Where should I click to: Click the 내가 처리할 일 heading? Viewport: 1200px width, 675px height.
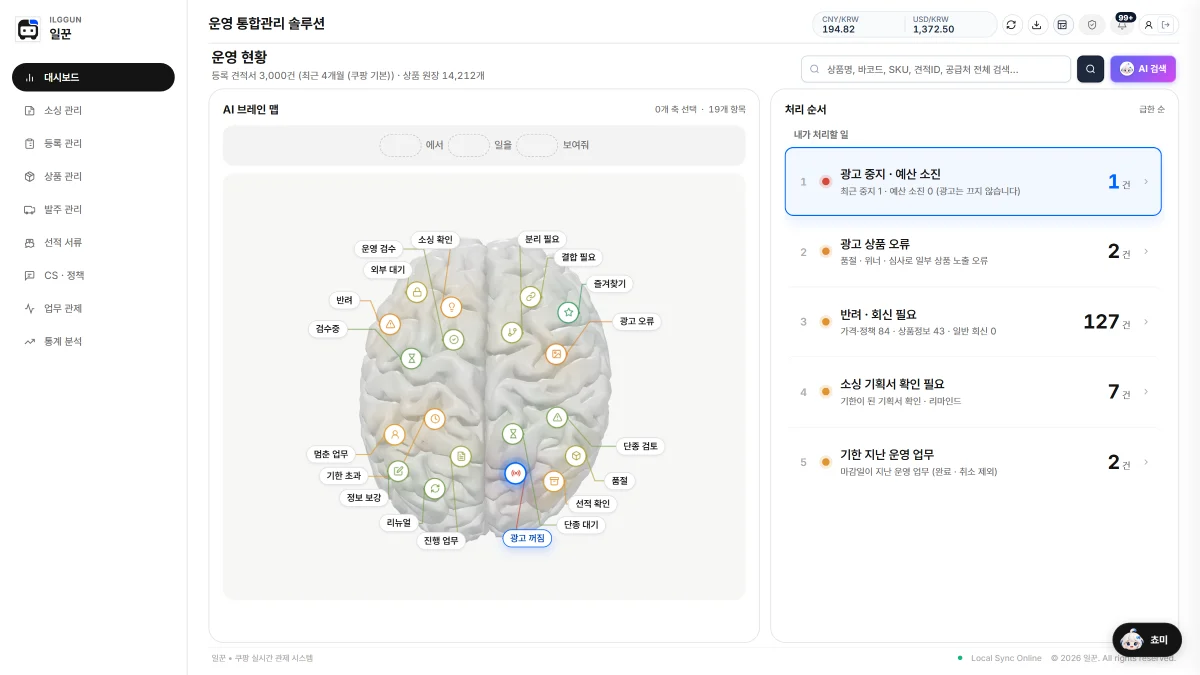click(821, 134)
